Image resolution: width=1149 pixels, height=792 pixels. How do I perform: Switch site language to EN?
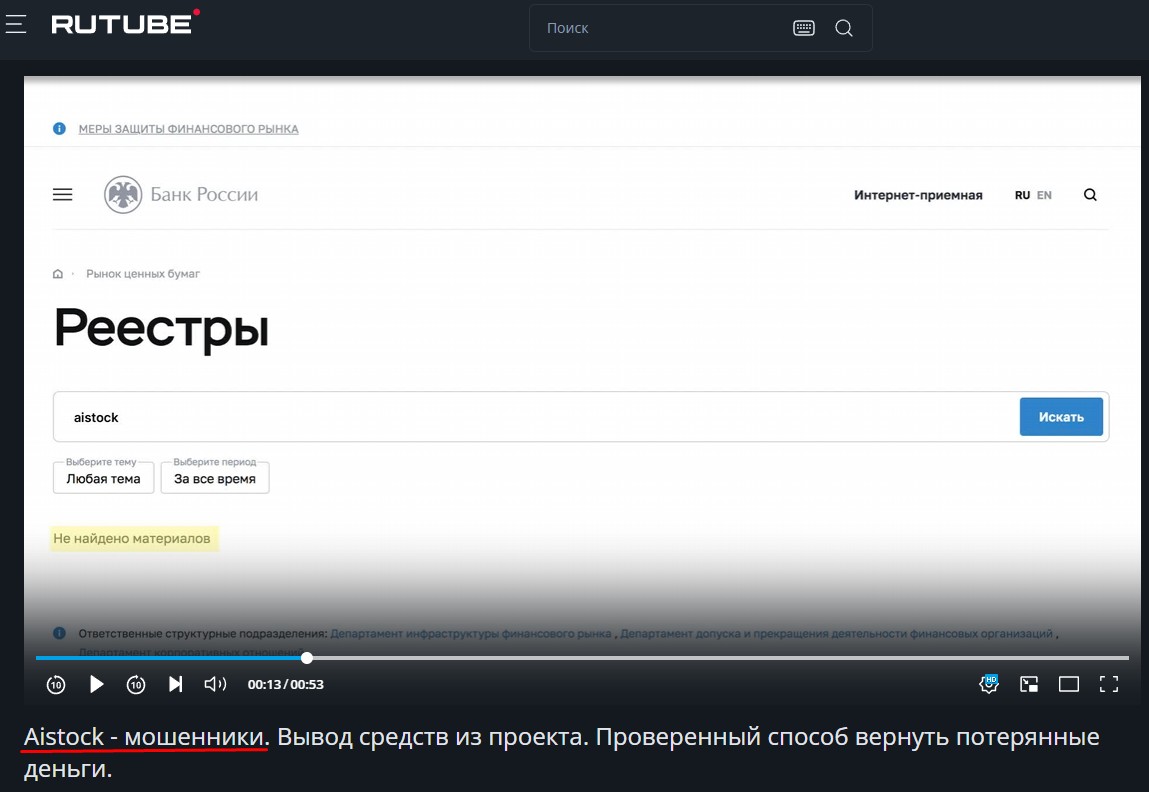[1044, 195]
